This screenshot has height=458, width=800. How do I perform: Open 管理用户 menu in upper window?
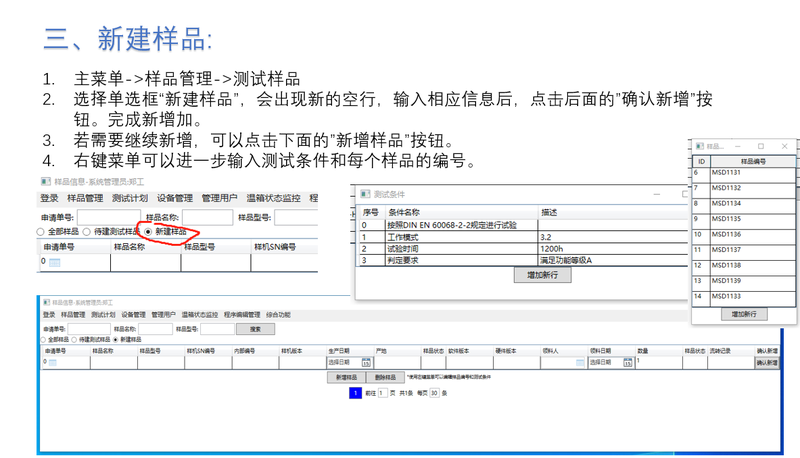[x=219, y=198]
